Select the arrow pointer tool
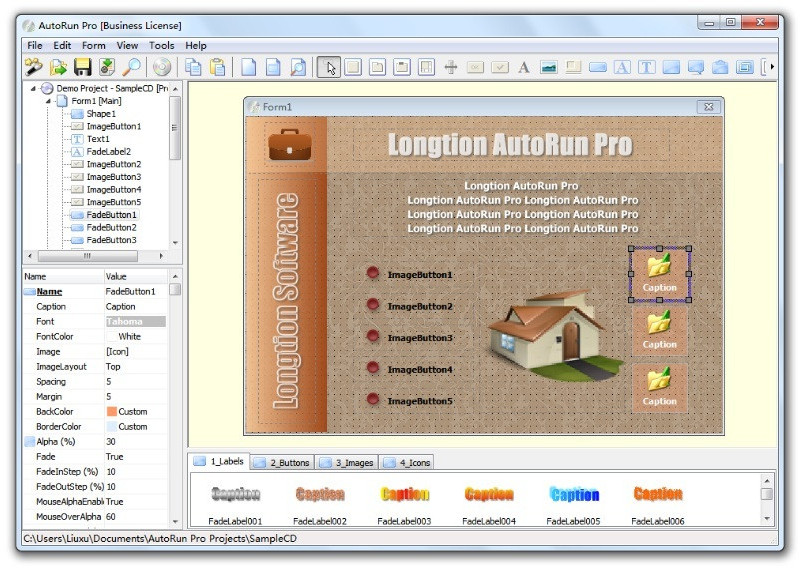The width and height of the screenshot is (800, 570). [x=329, y=67]
